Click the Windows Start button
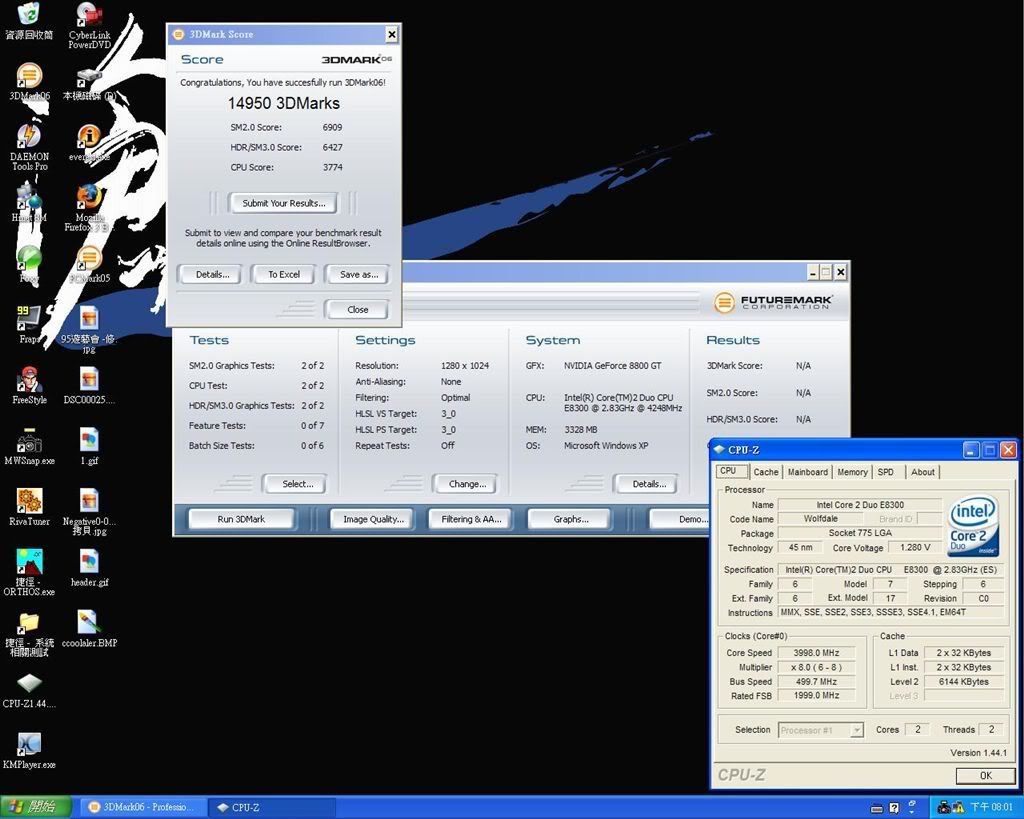 37,807
